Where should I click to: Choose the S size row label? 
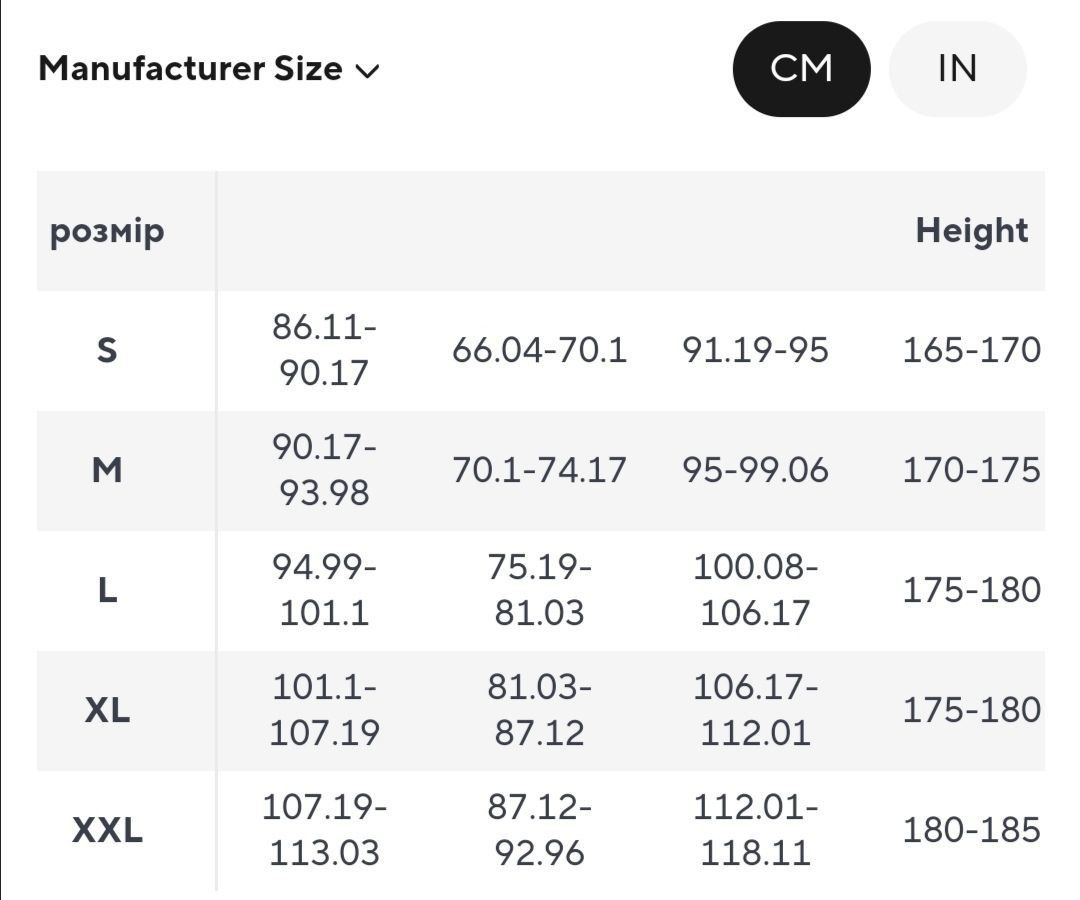(x=107, y=350)
